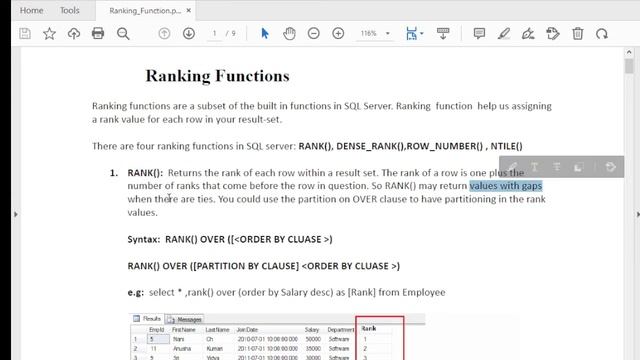The height and width of the screenshot is (360, 640).
Task: Click the Salary column header in results
Action: (x=312, y=330)
